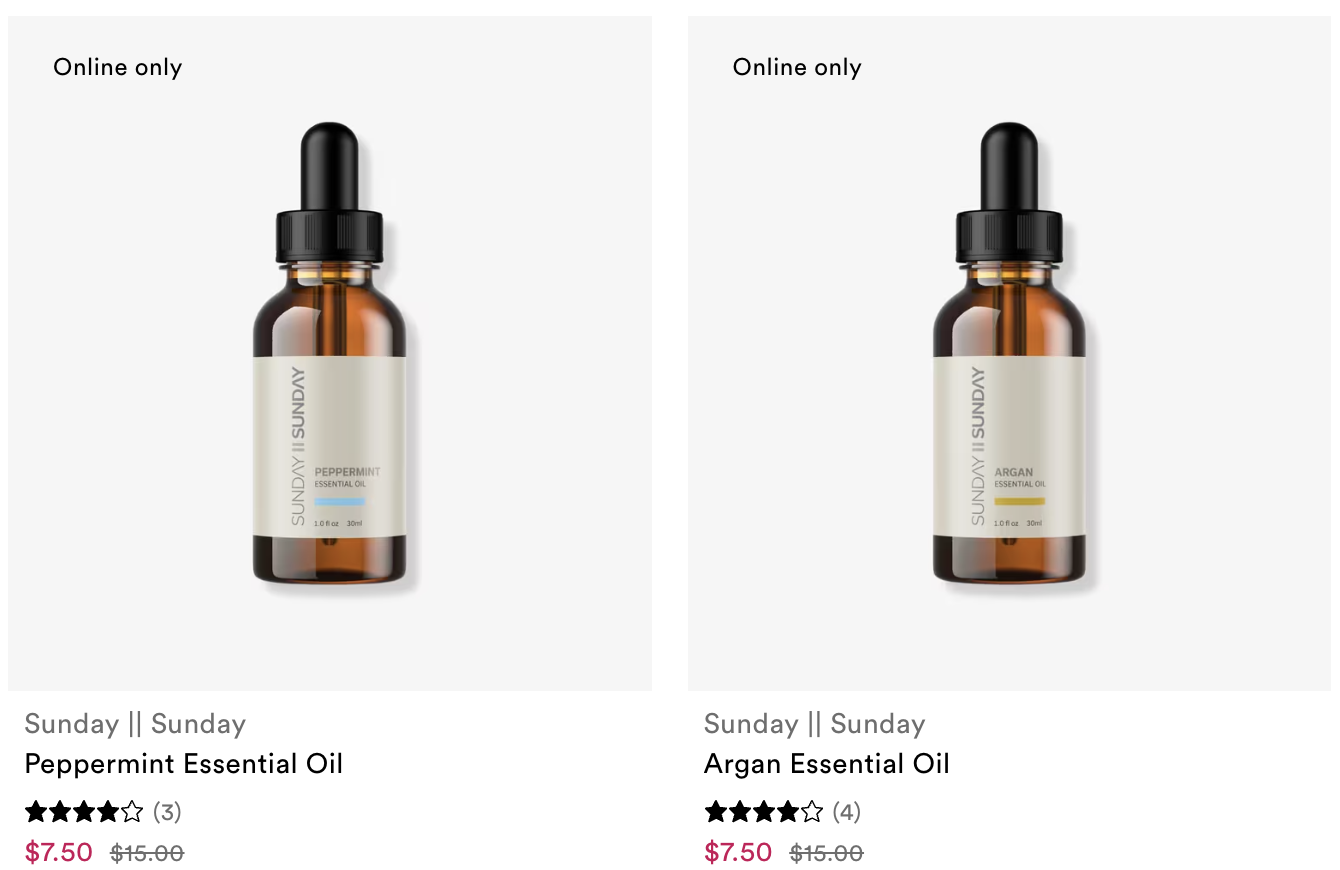This screenshot has width=1340, height=870.
Task: Click the Argan Essential Oil title link
Action: 827,764
